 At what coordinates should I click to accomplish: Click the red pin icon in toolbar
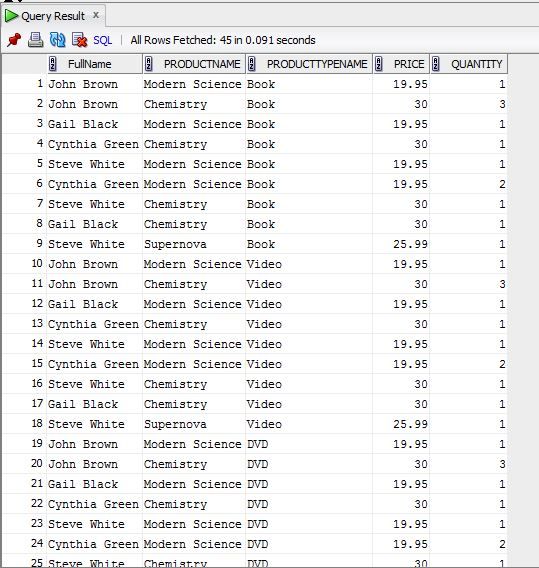pos(14,40)
